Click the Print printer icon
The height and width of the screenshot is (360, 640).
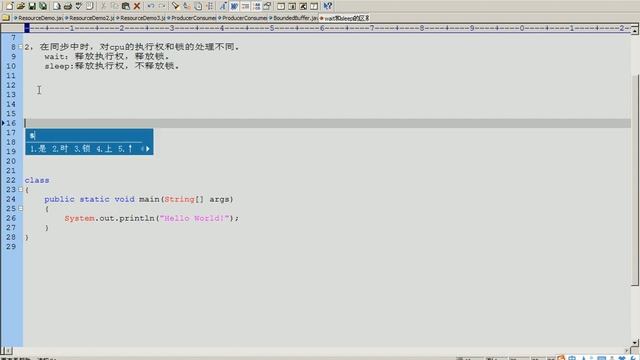68,6
